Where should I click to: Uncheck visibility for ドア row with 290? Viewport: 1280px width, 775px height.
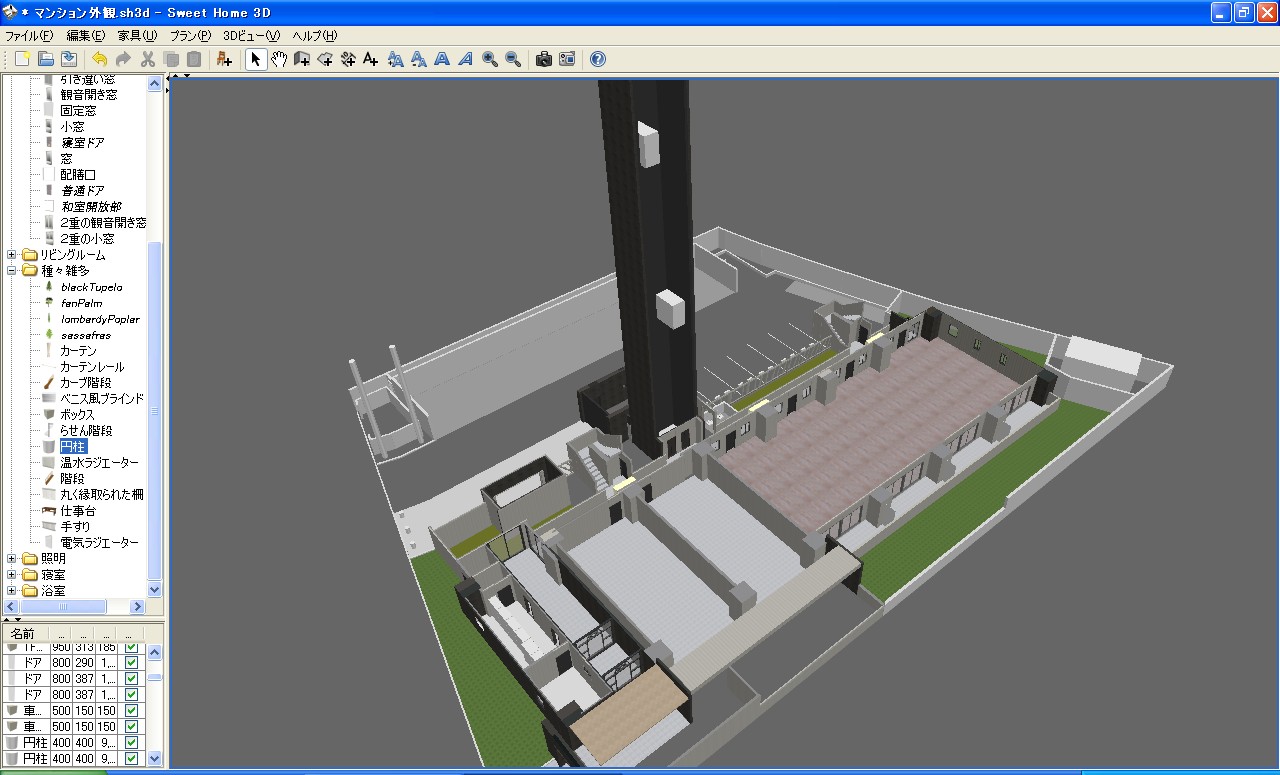click(x=131, y=662)
